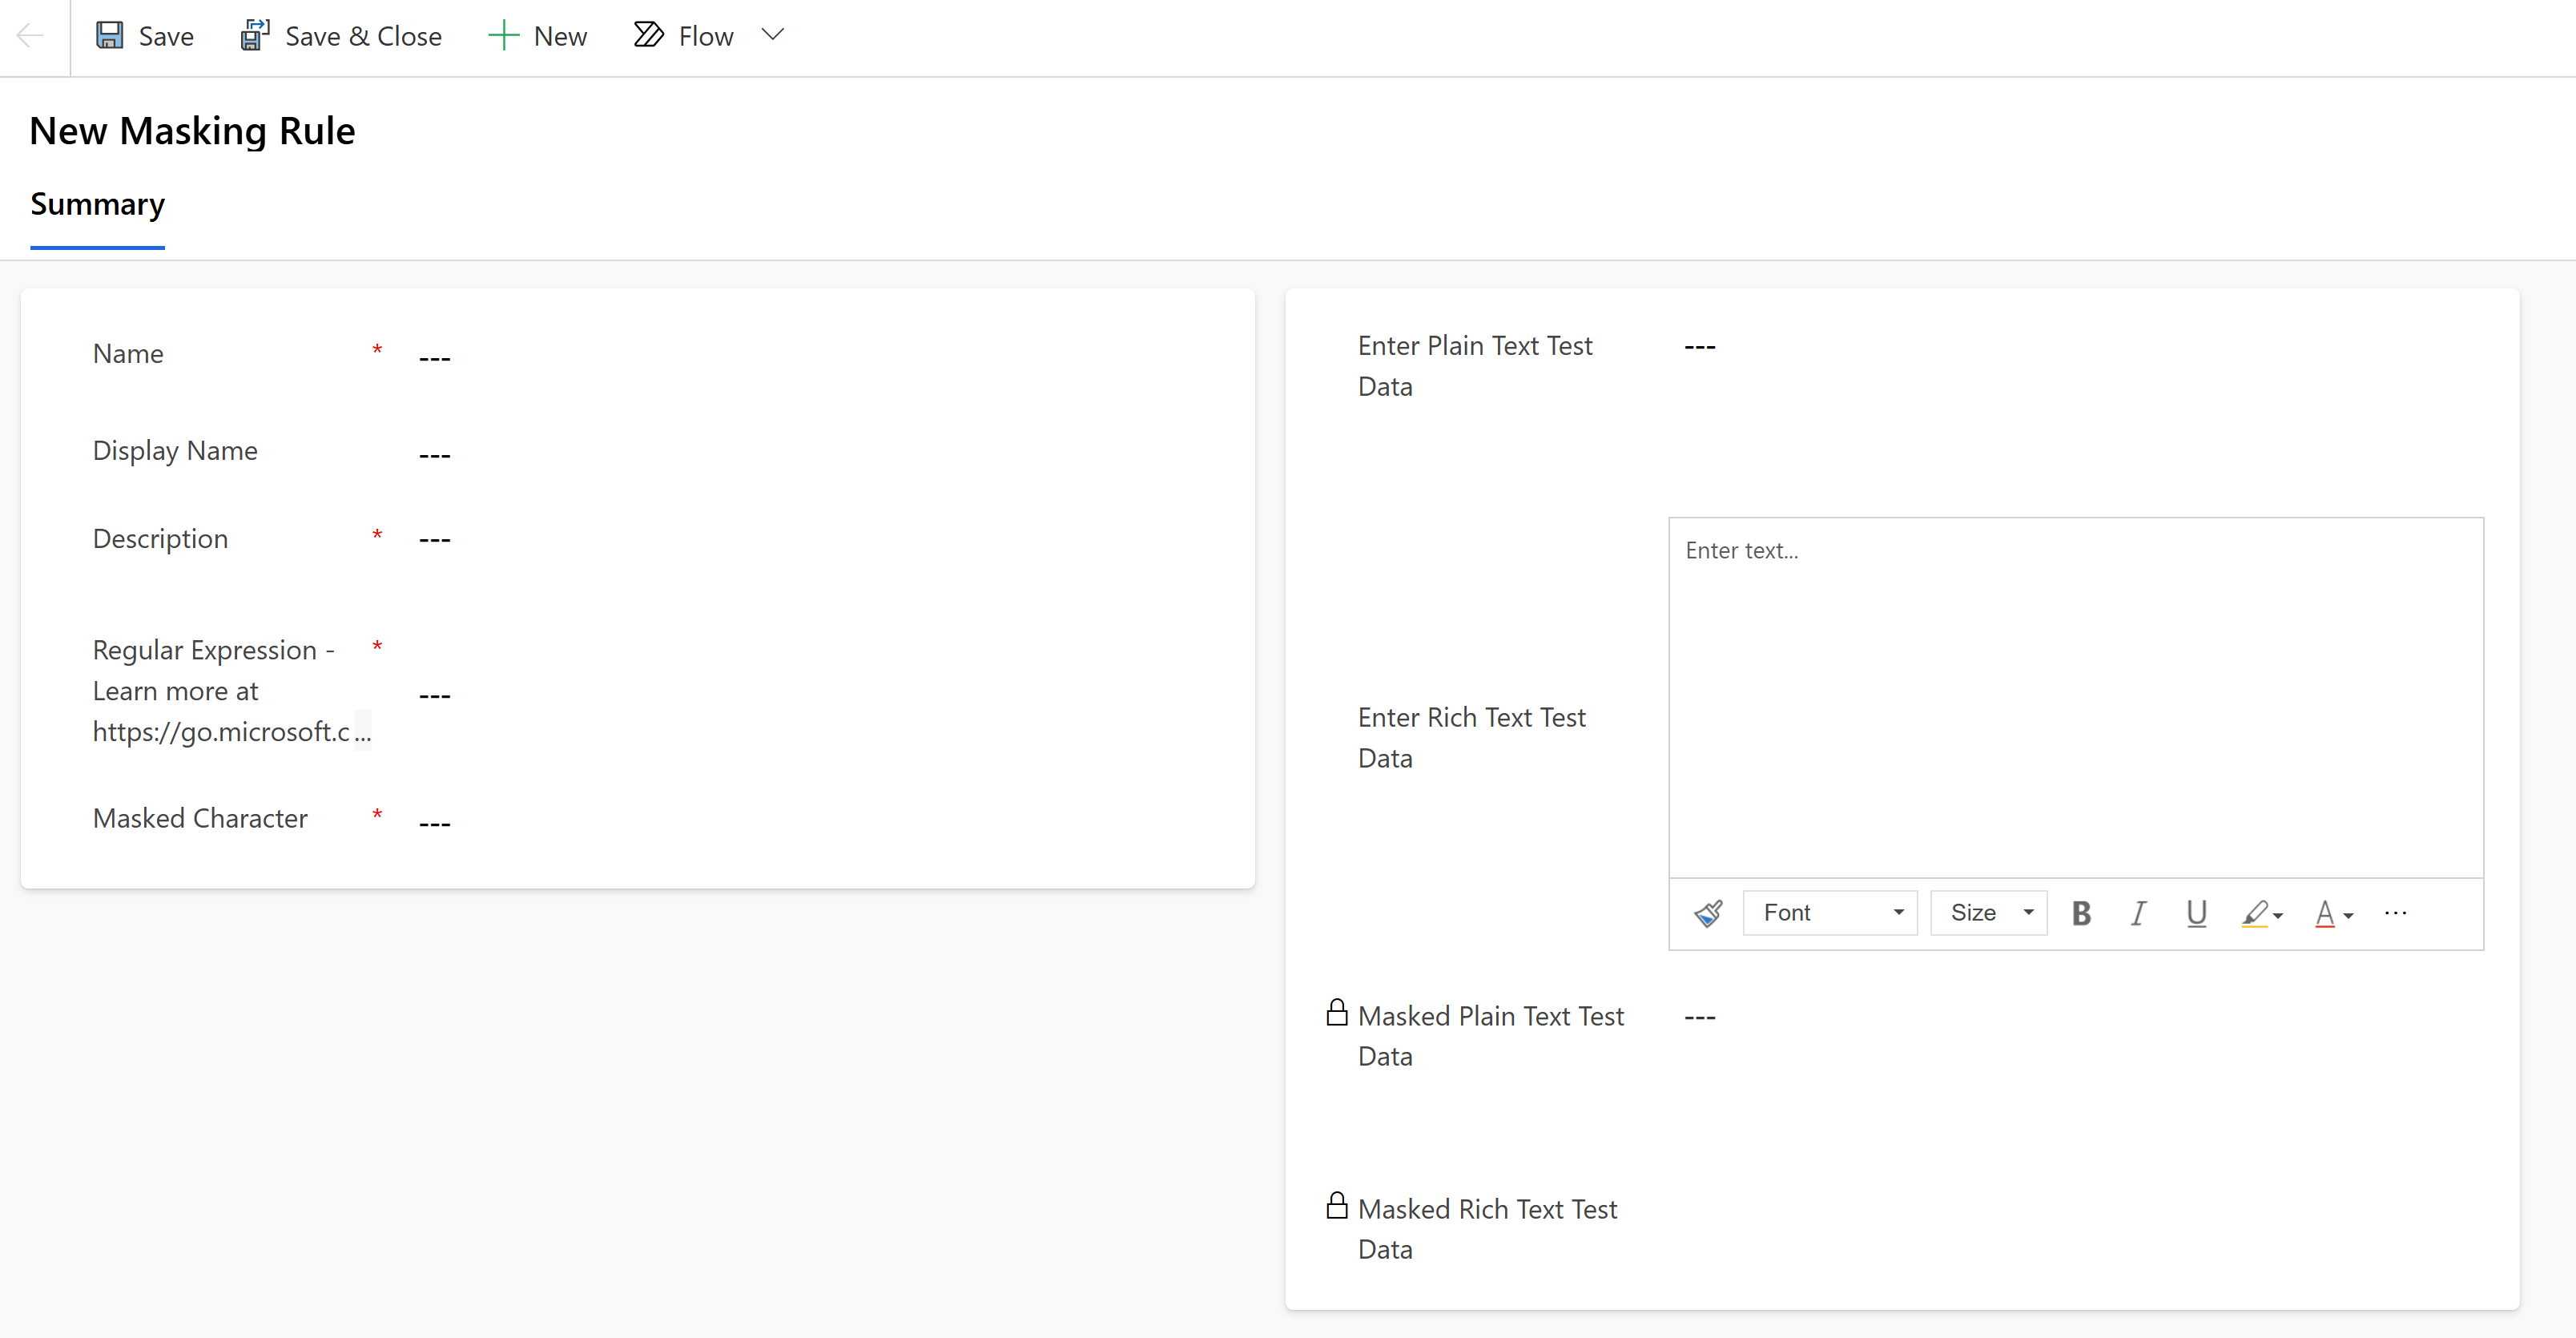Open the Size dropdown
Image resolution: width=2576 pixels, height=1338 pixels.
tap(1989, 913)
